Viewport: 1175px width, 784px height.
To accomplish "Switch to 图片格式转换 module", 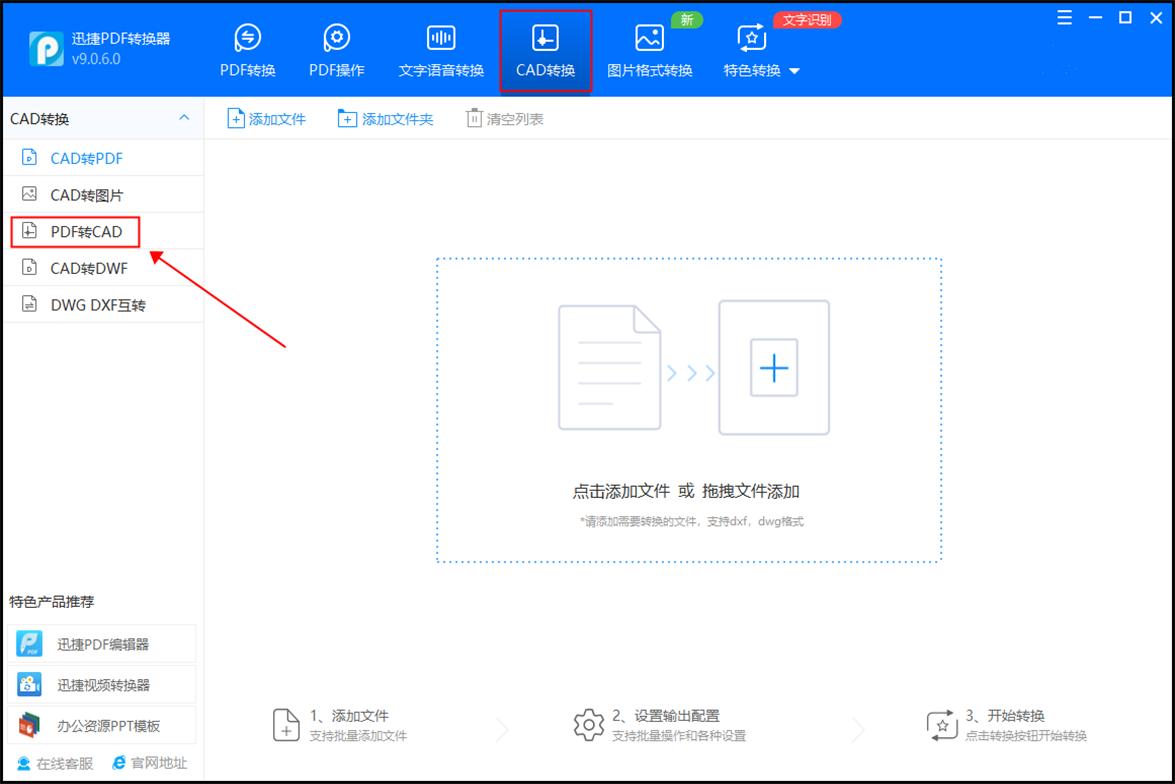I will tap(650, 50).
